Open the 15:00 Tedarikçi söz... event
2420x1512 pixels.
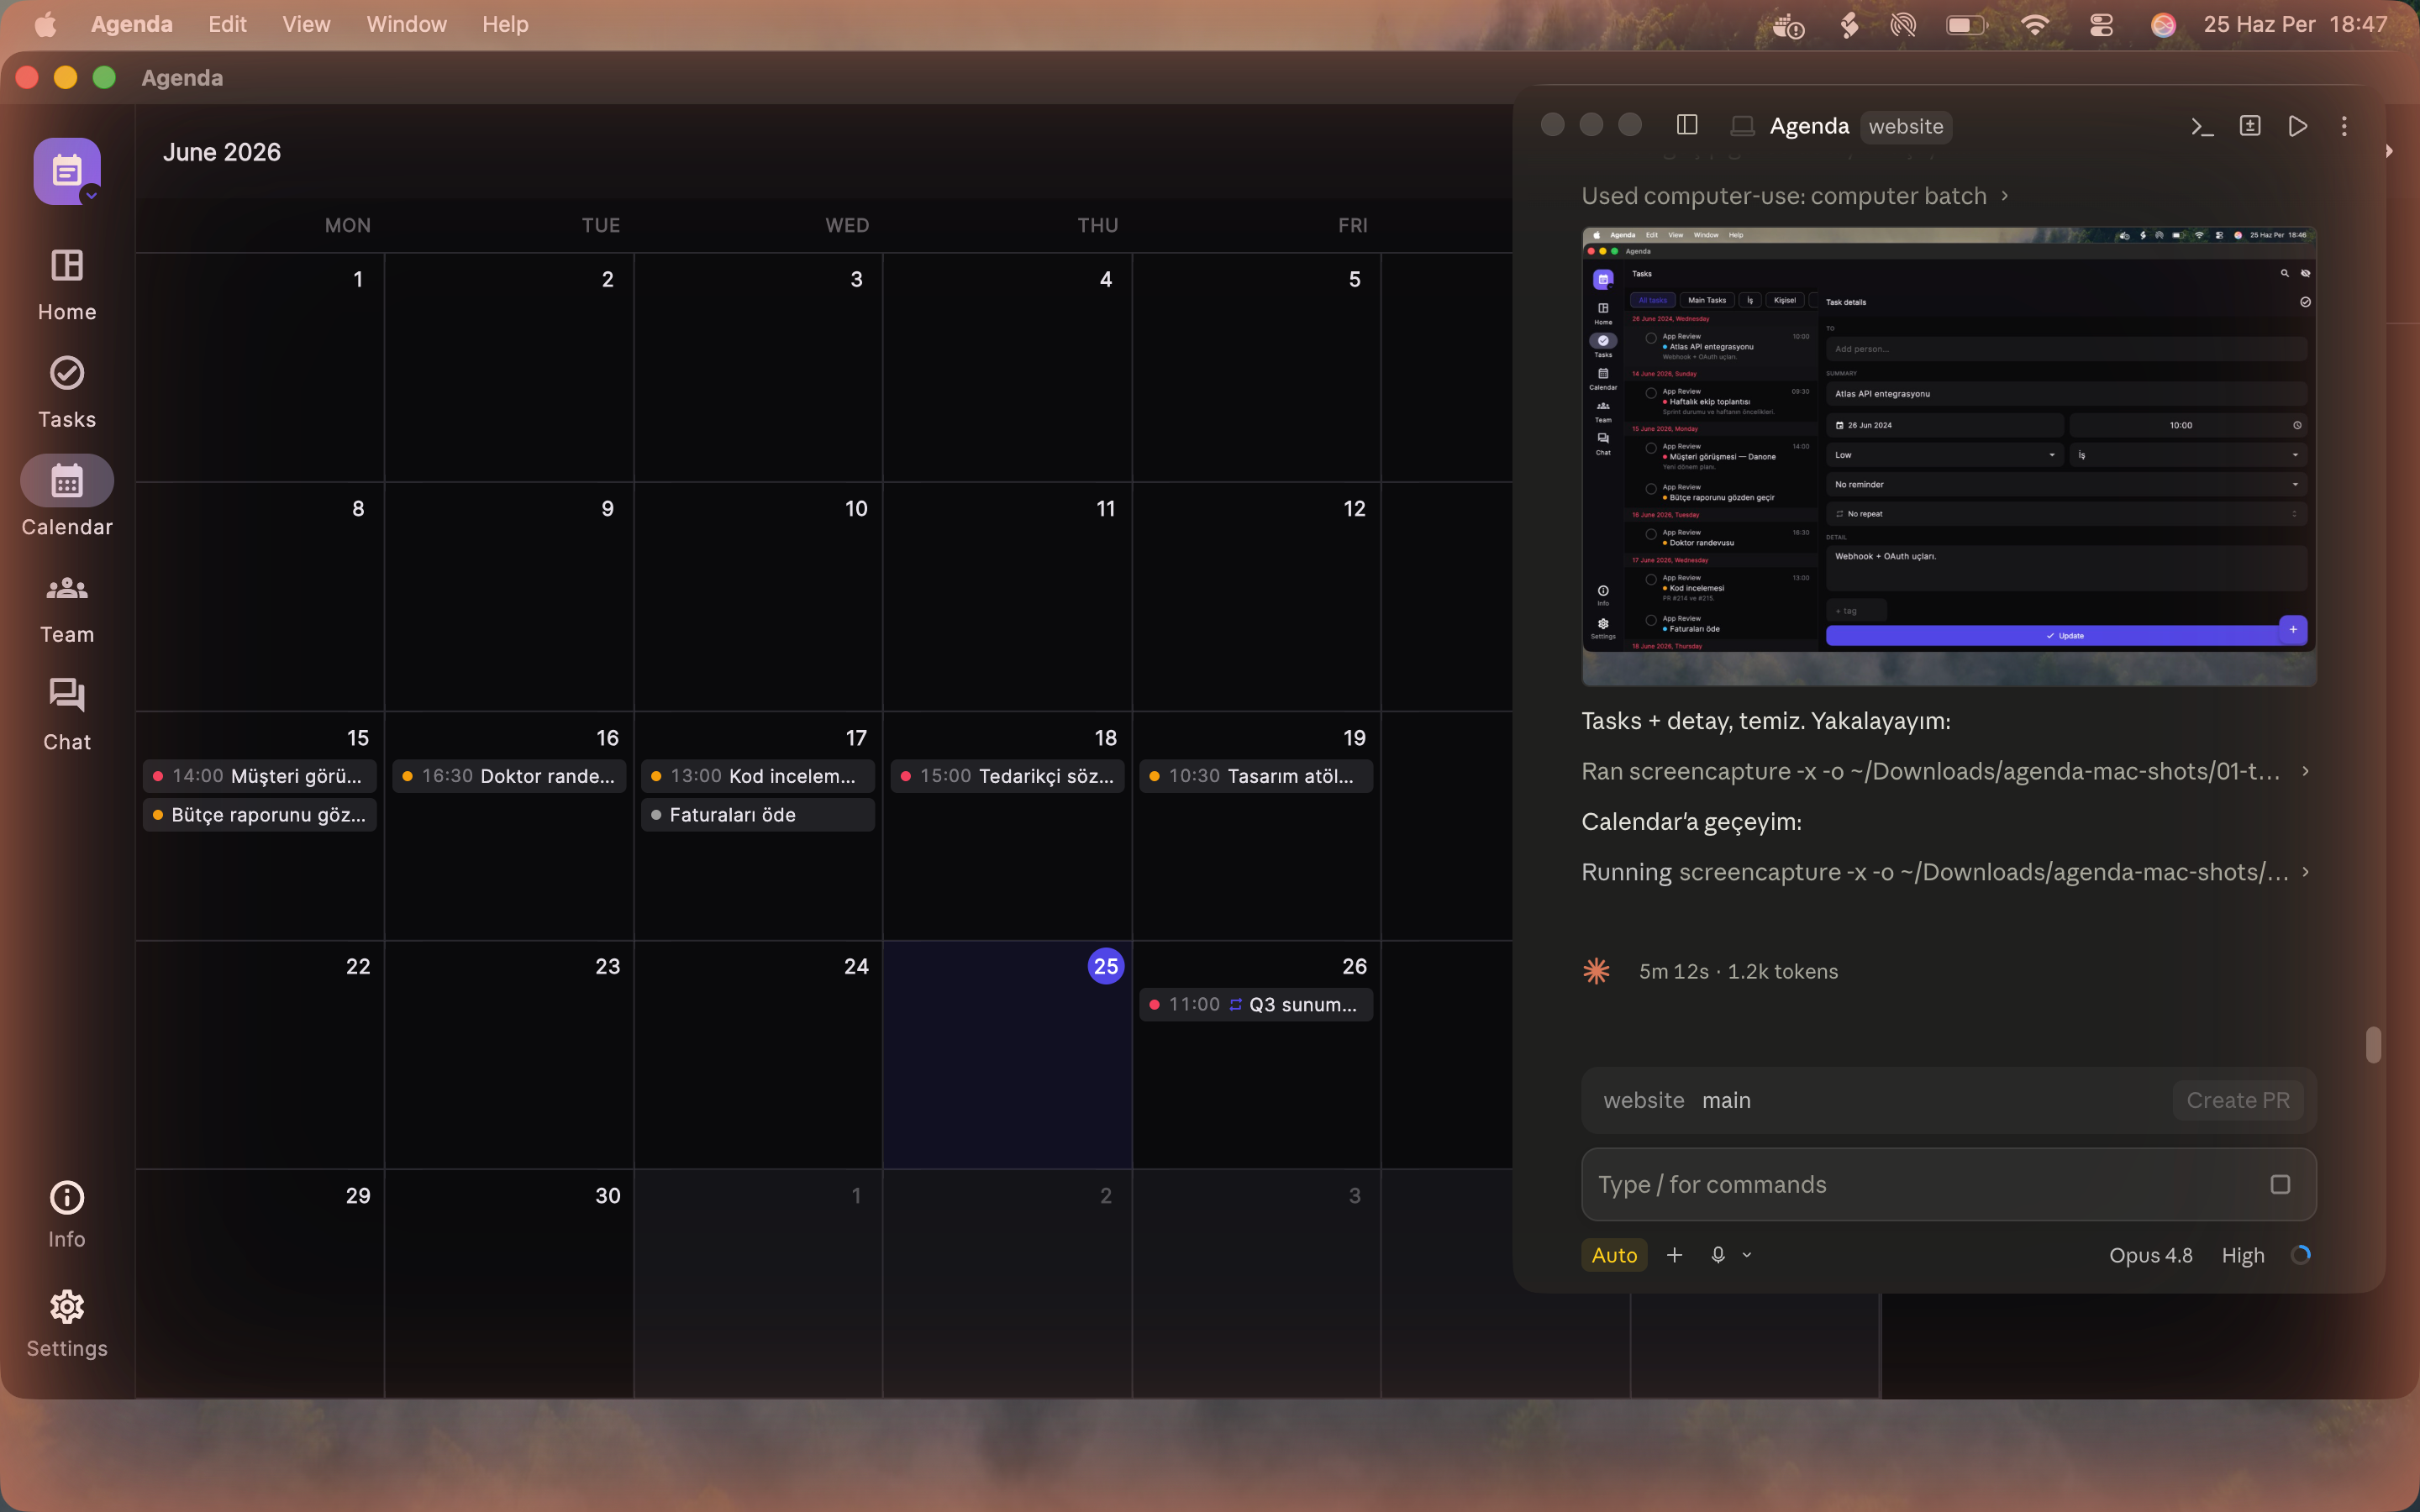point(1008,776)
